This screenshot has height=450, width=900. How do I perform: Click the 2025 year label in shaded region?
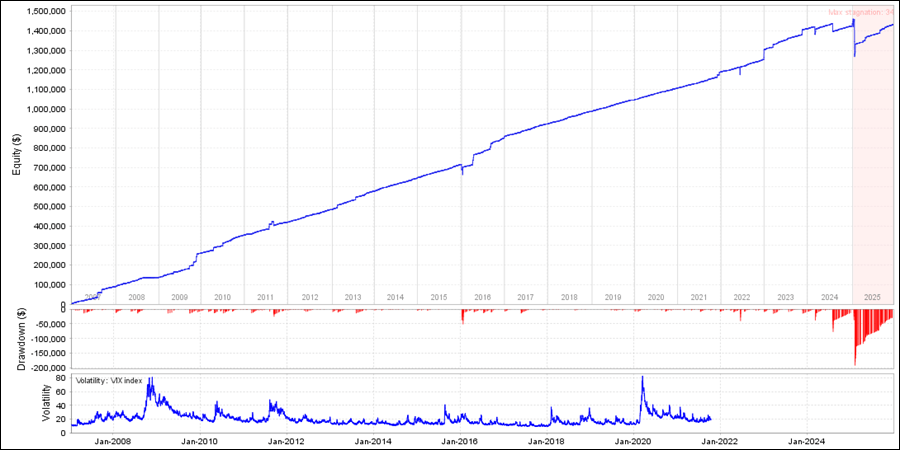[x=871, y=298]
